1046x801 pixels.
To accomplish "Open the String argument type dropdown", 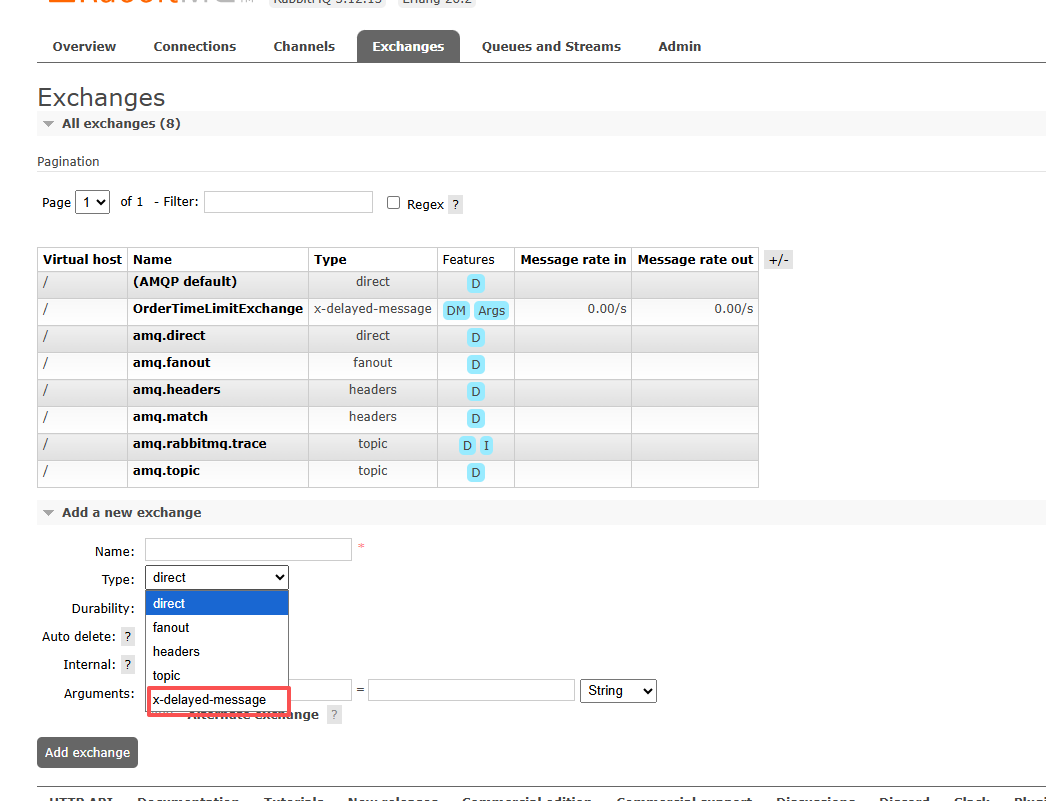I will (618, 691).
